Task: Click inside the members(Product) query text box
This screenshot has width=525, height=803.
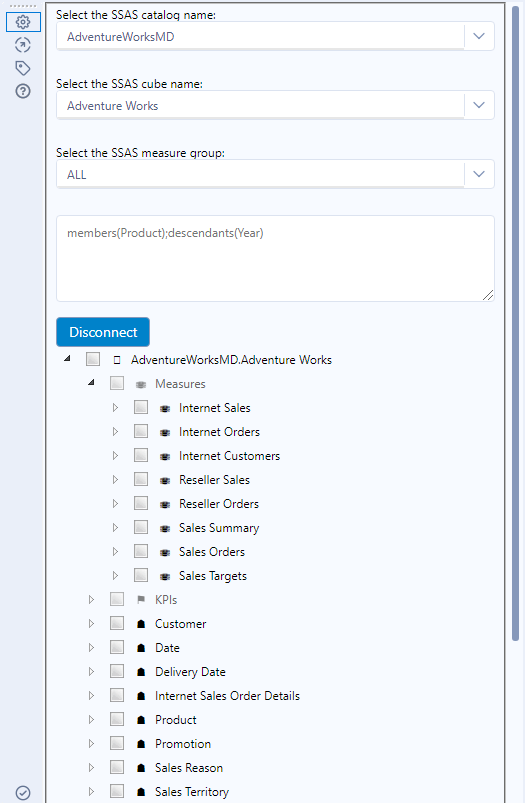Action: 275,259
